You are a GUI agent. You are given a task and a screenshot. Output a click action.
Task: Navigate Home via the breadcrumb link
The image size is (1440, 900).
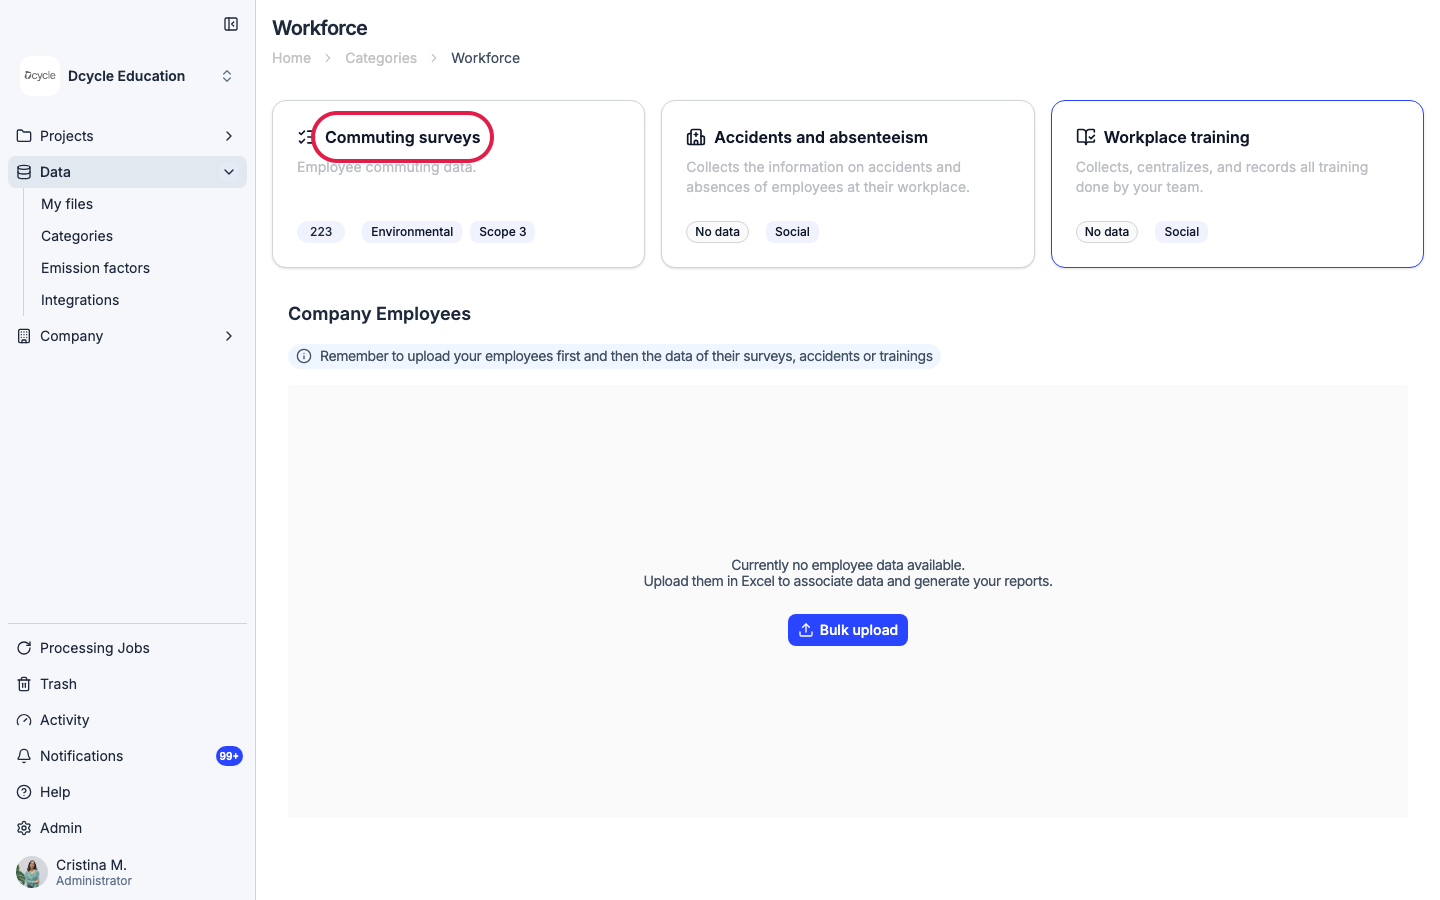(291, 58)
